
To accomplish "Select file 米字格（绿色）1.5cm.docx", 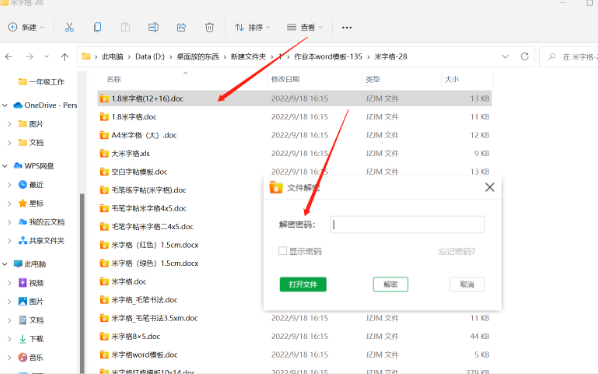I will 154,263.
